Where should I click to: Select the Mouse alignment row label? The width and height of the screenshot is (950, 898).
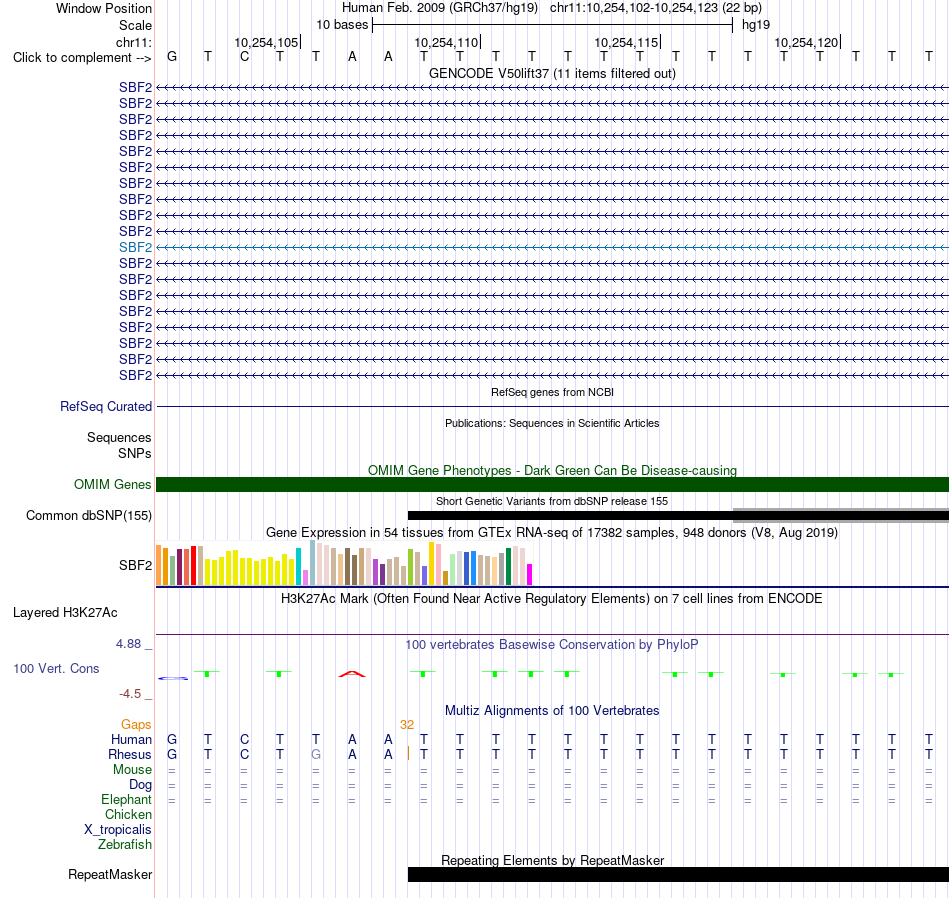coord(133,770)
